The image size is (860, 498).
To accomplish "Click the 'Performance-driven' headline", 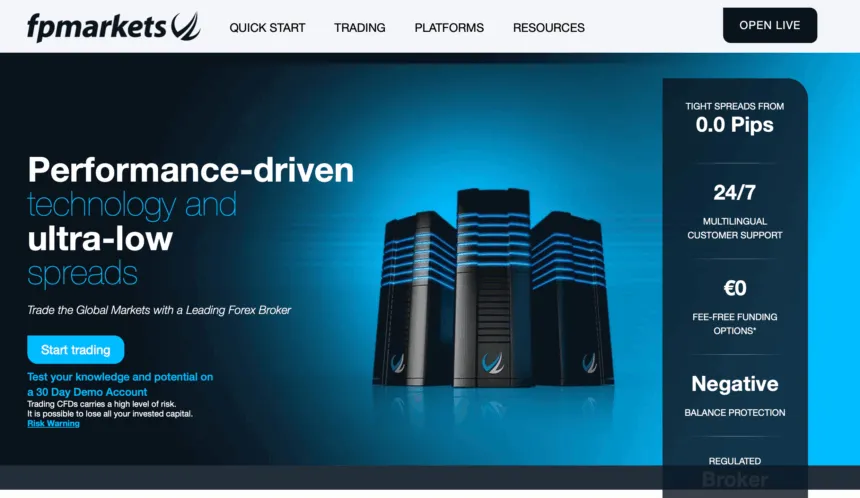I will (190, 169).
